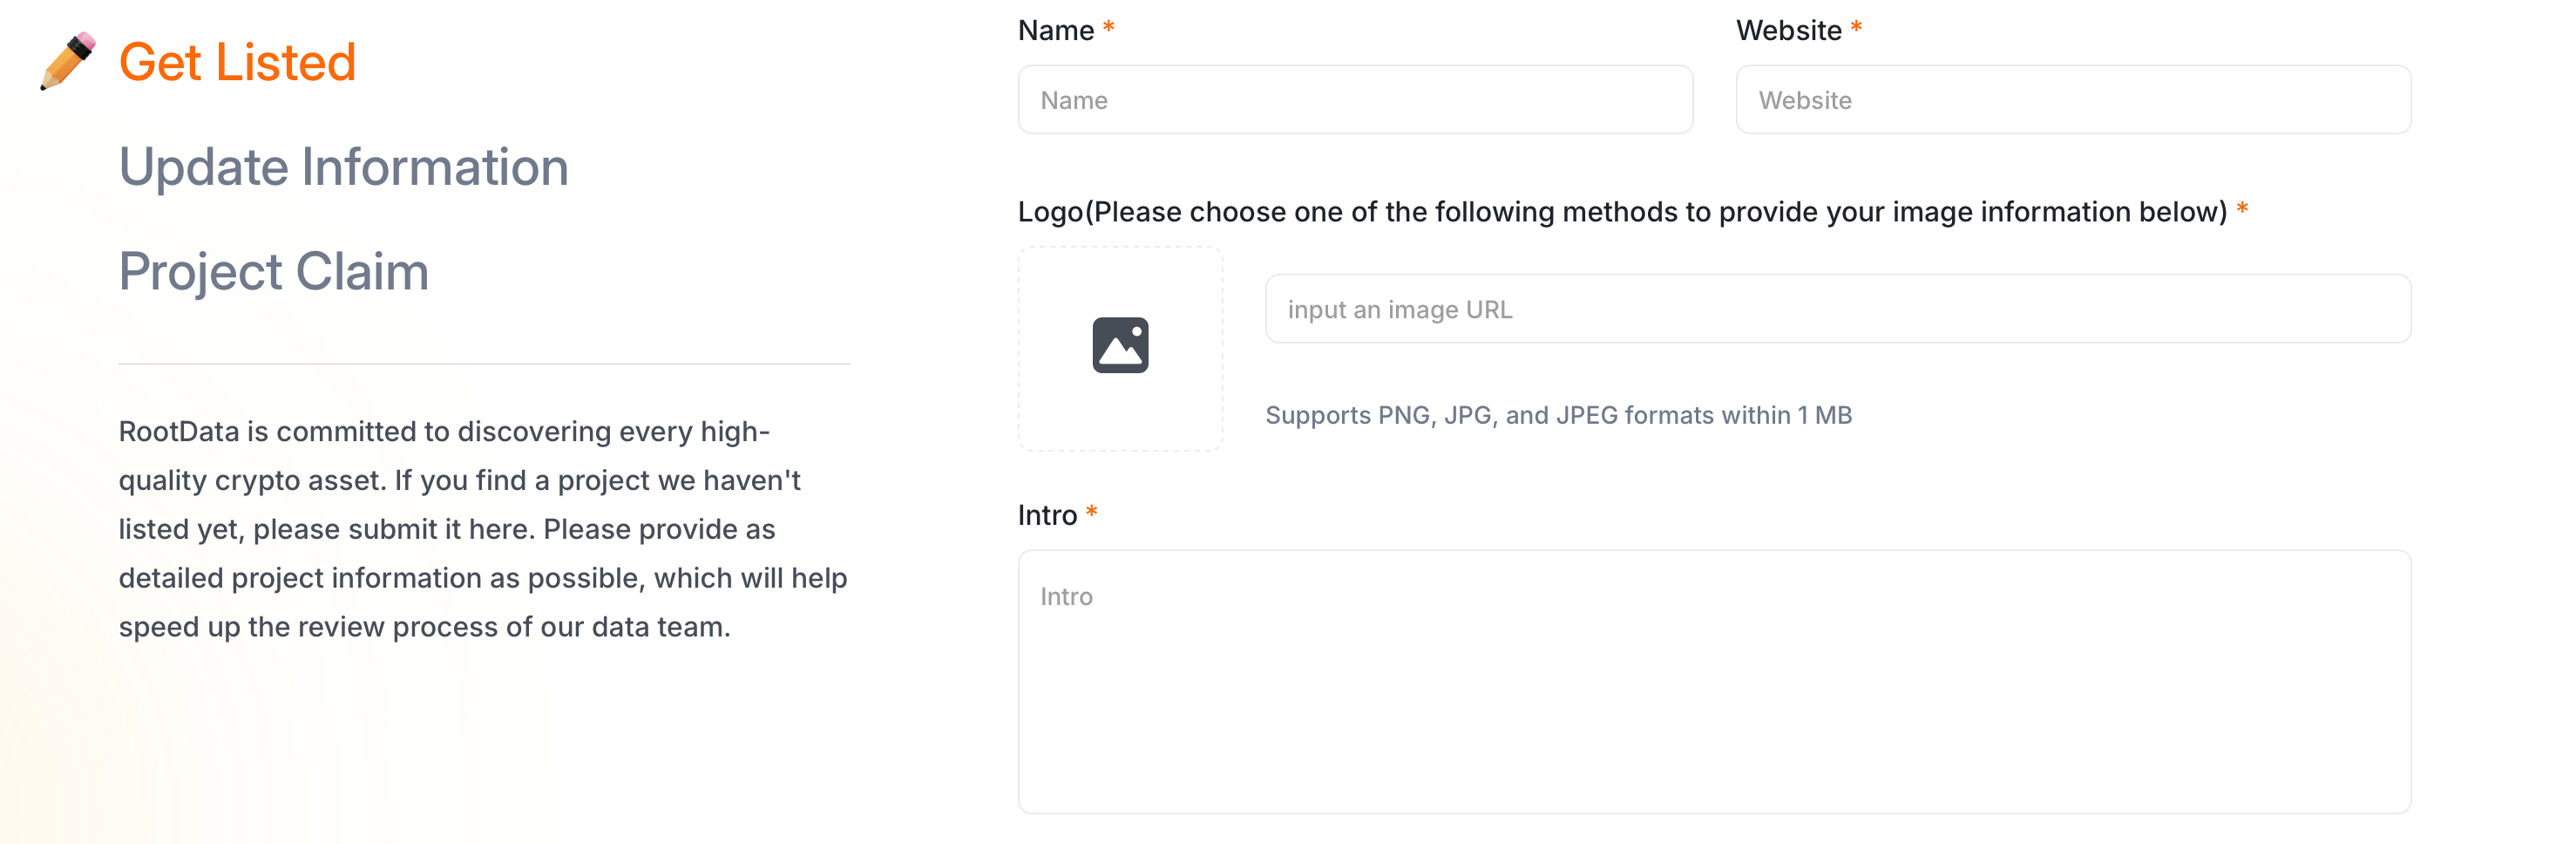Click the required asterisk next to Website
Image resolution: width=2576 pixels, height=844 pixels.
click(x=1856, y=28)
